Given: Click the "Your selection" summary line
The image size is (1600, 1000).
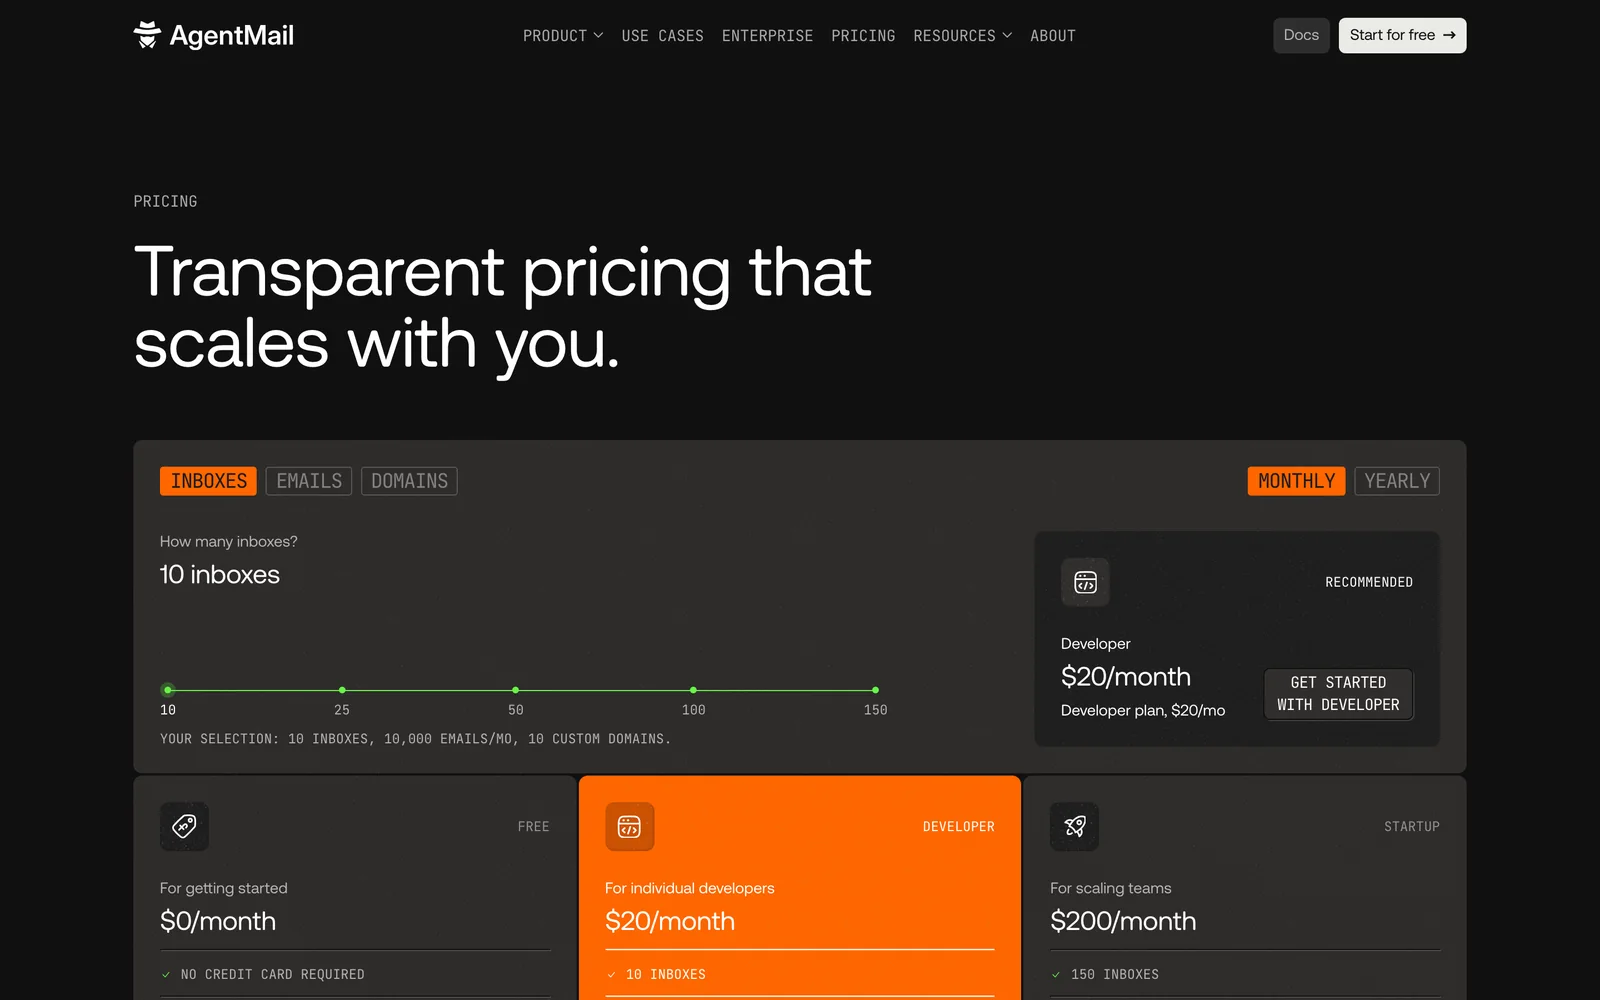Looking at the screenshot, I should coord(416,739).
